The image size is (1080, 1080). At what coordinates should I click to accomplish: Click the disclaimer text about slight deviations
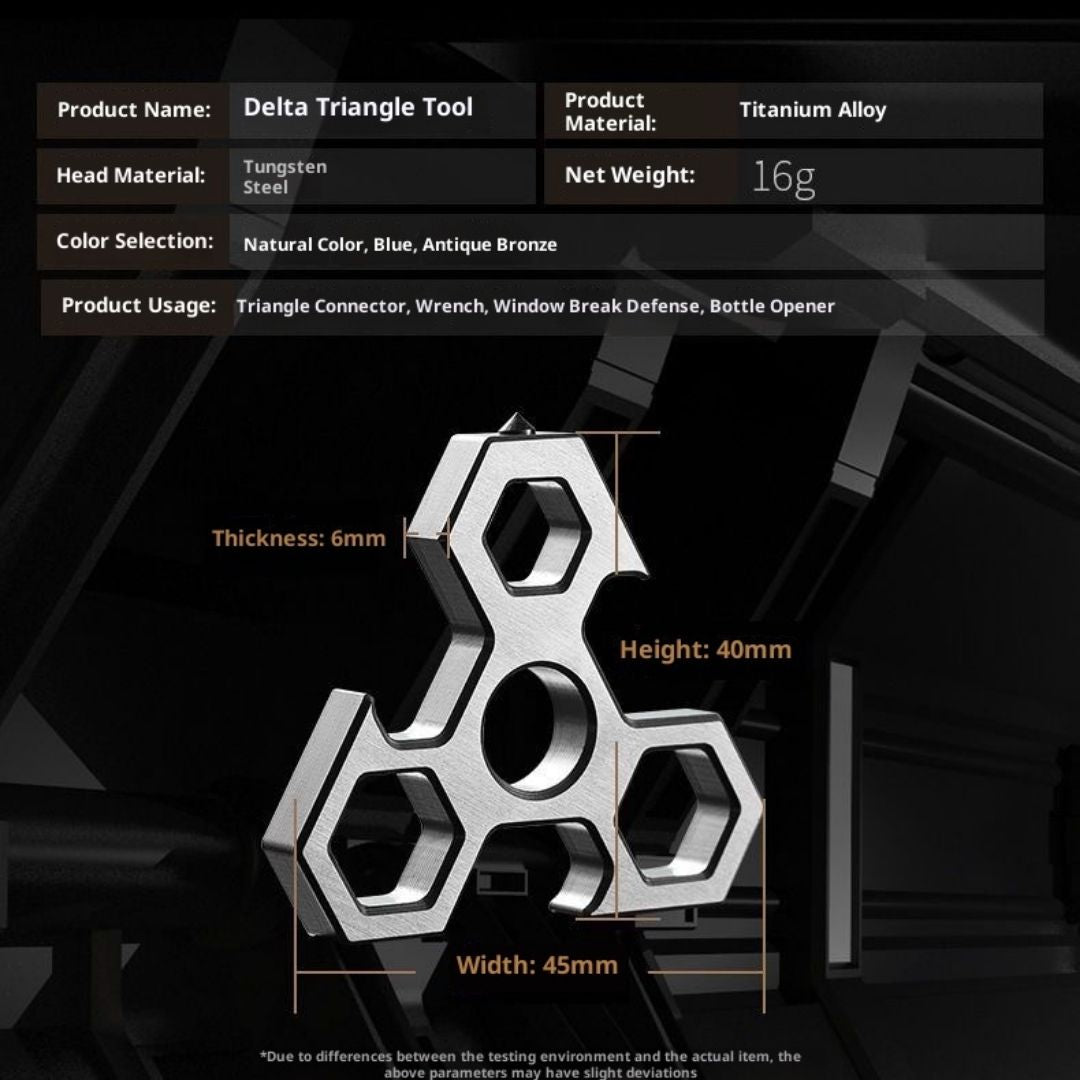tap(530, 1064)
